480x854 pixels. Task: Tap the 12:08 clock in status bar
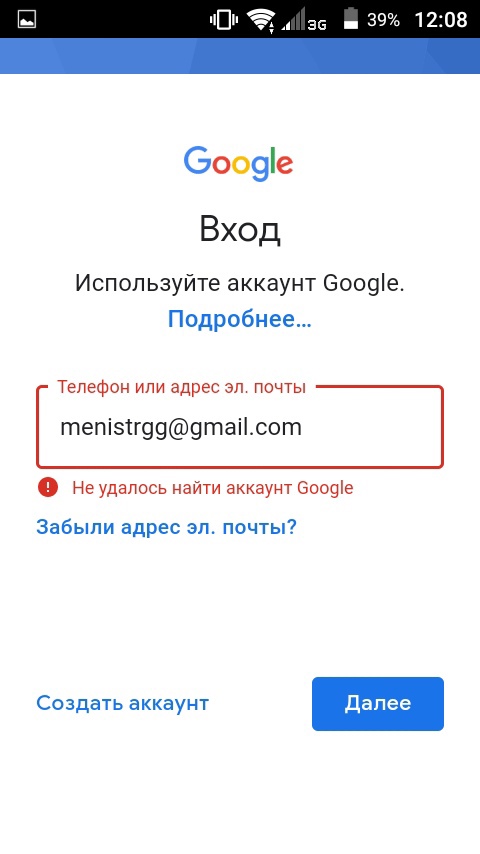(441, 20)
